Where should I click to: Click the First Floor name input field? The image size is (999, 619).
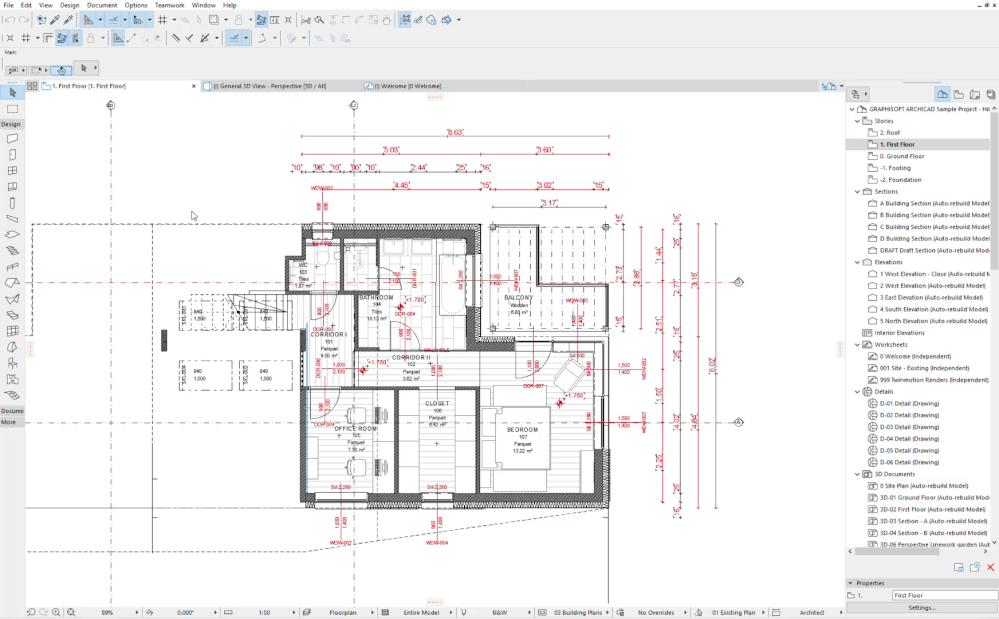tap(944, 595)
